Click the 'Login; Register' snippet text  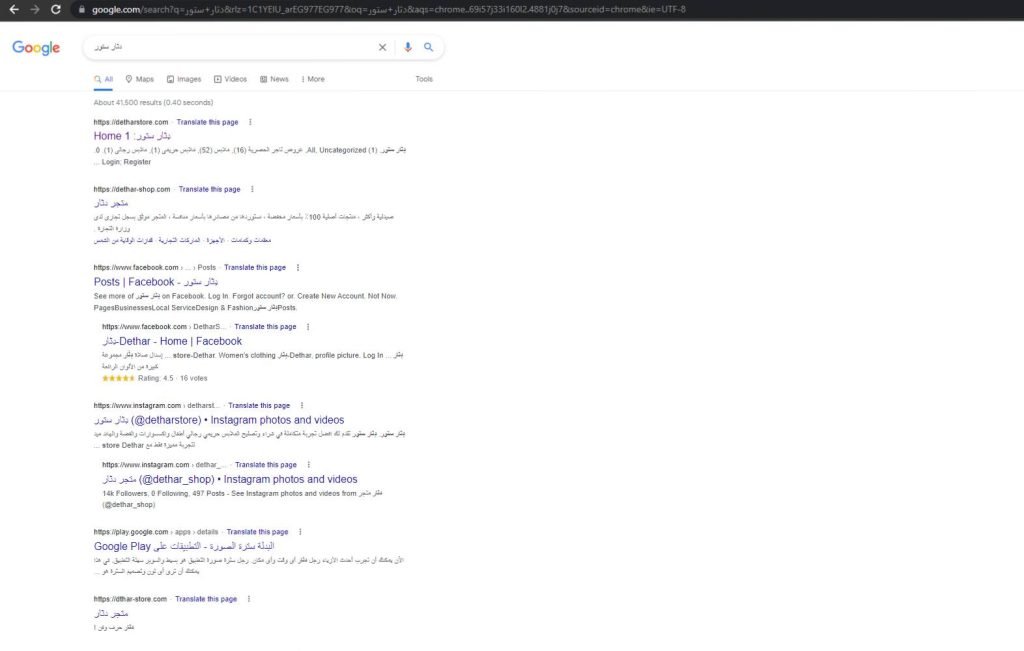click(x=126, y=162)
